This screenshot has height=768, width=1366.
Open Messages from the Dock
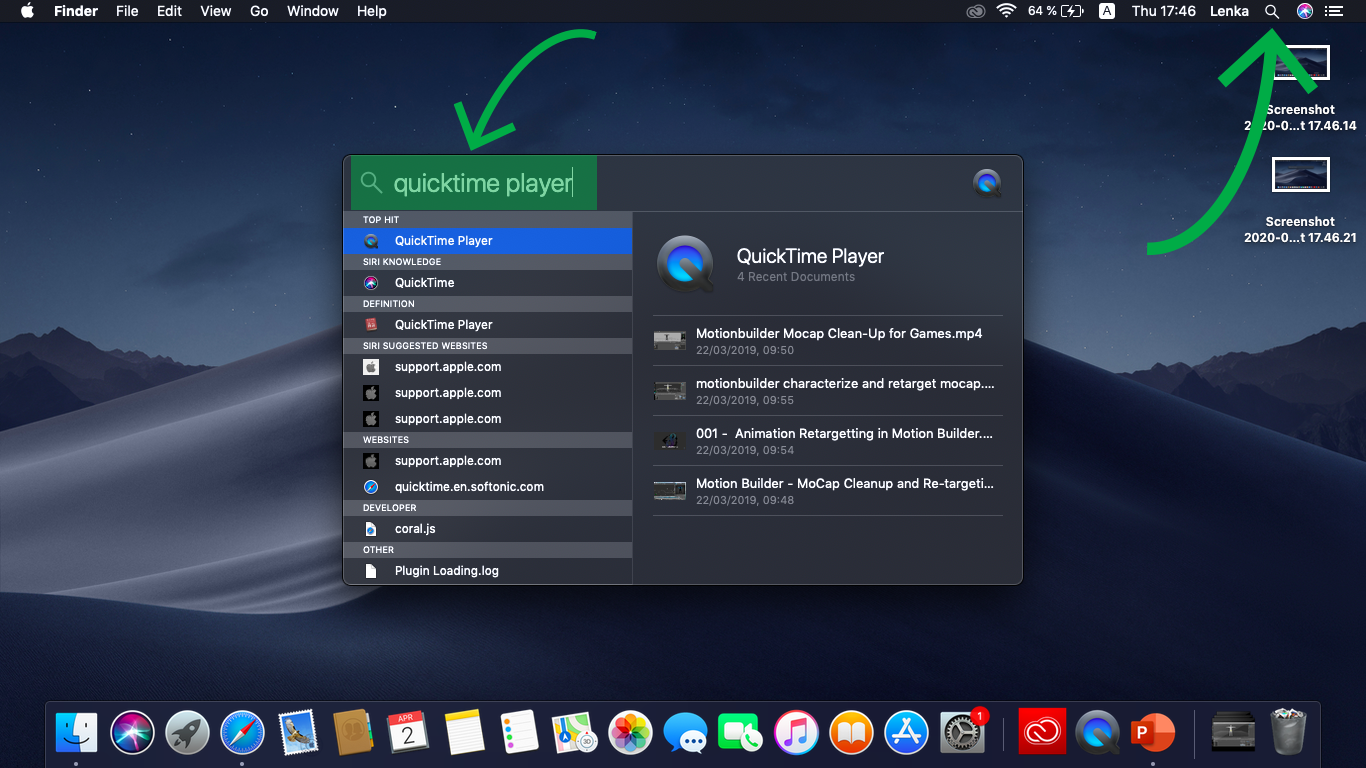tap(685, 733)
